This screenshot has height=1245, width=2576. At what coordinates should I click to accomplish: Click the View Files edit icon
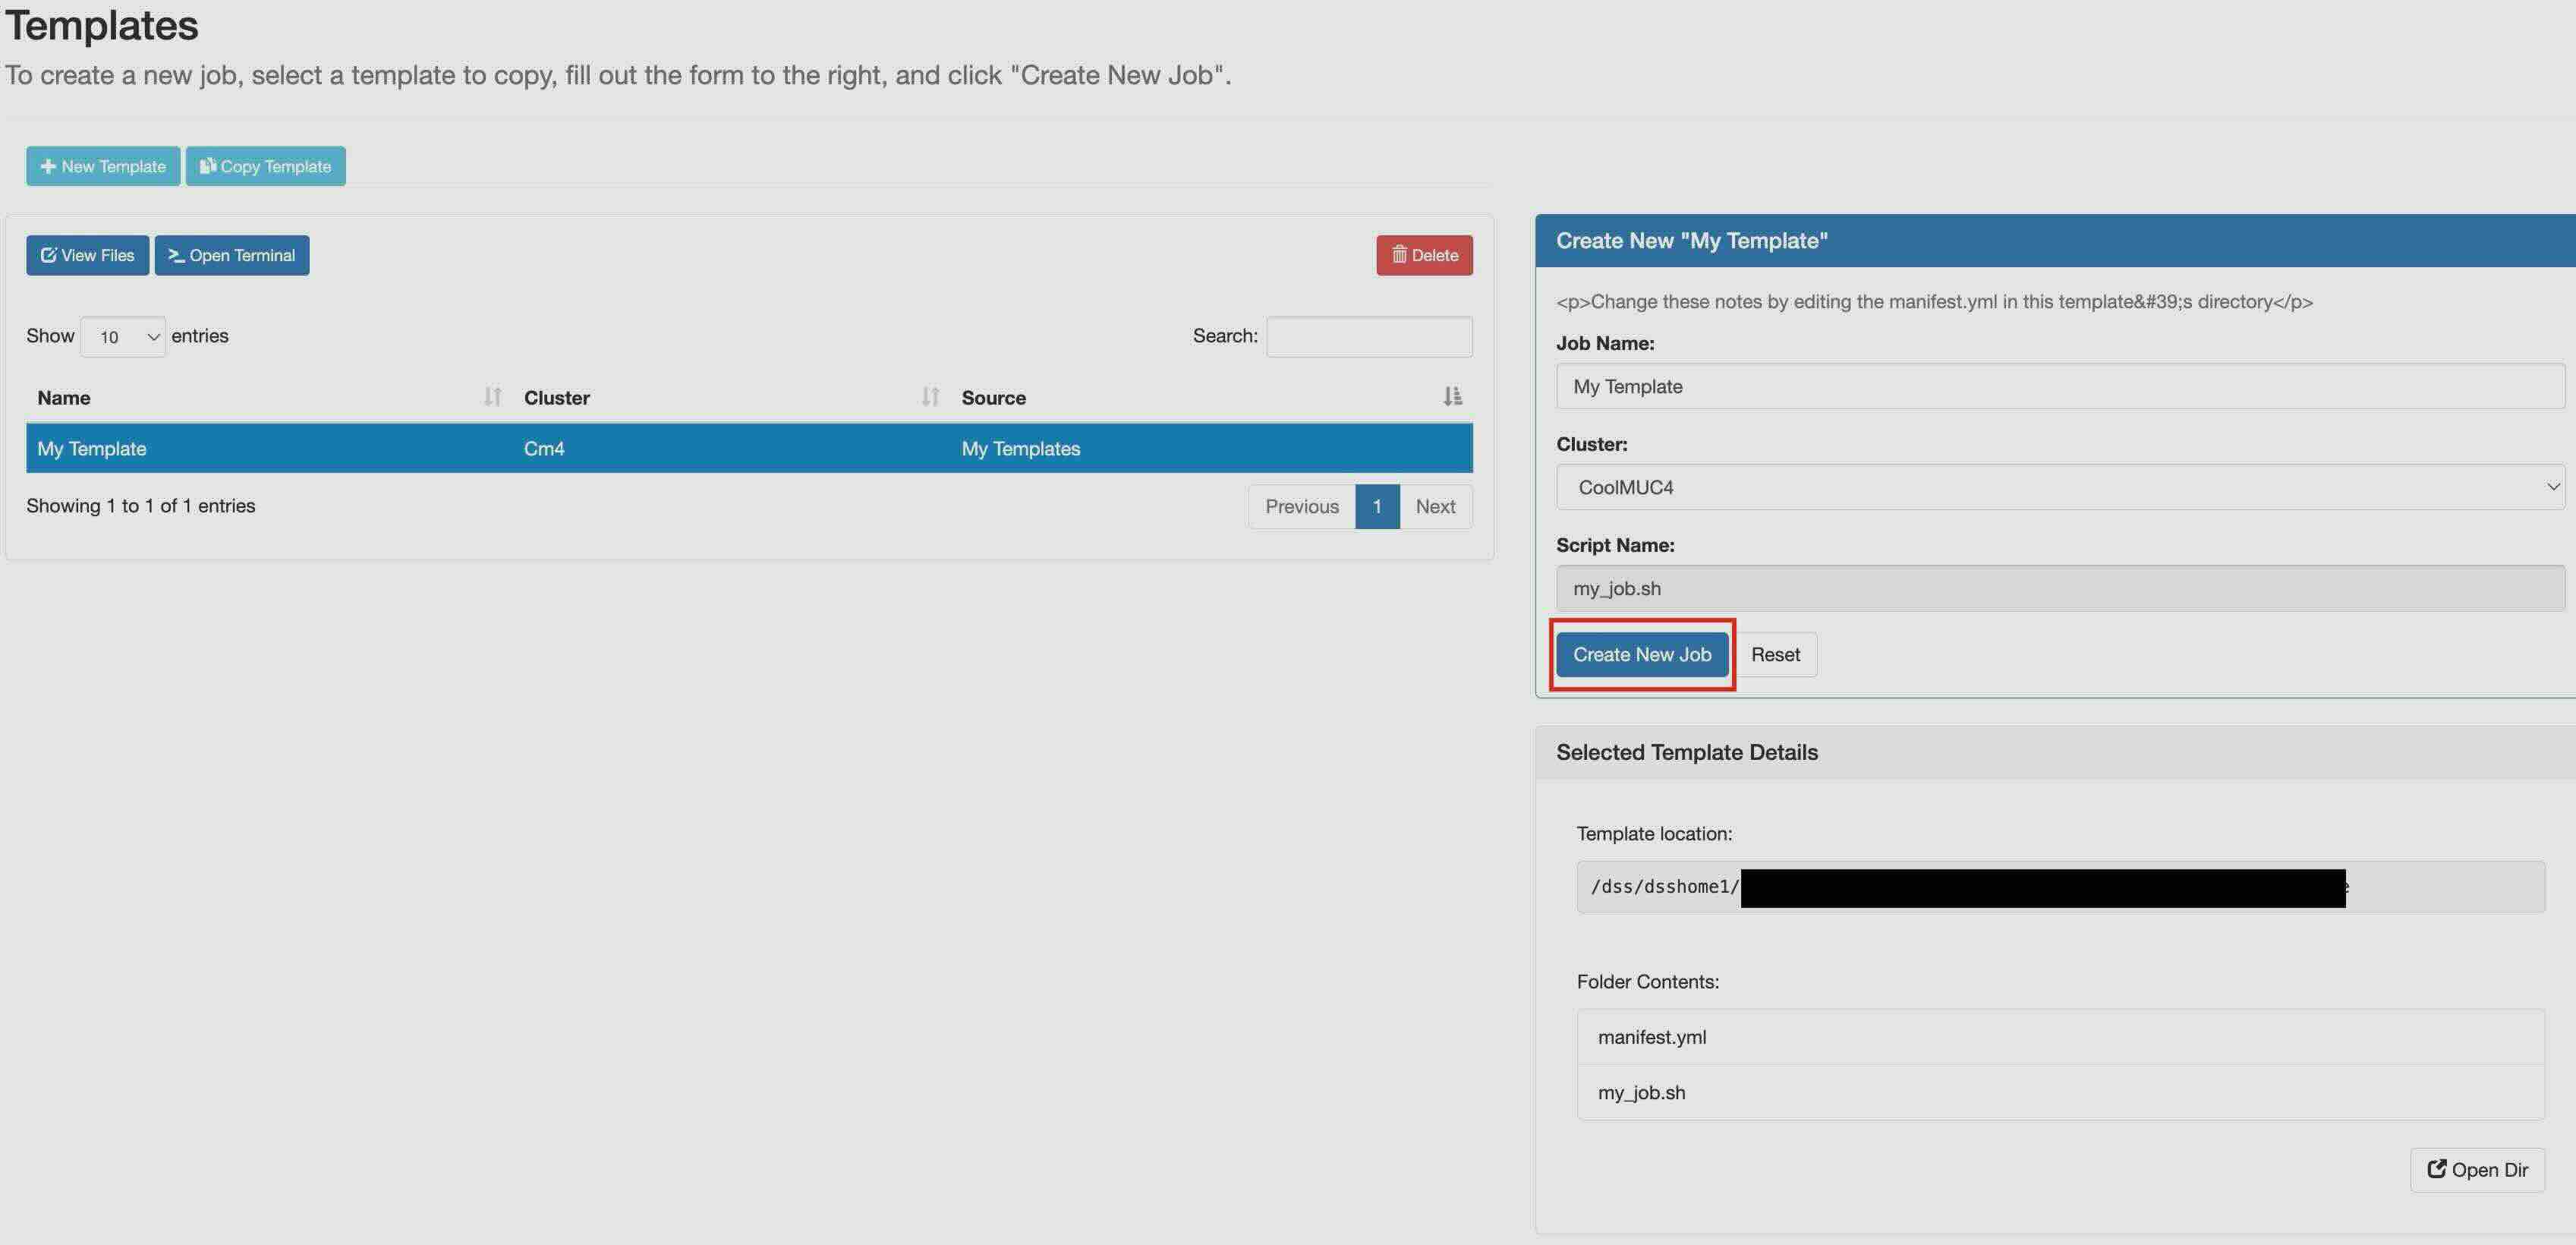click(x=48, y=255)
